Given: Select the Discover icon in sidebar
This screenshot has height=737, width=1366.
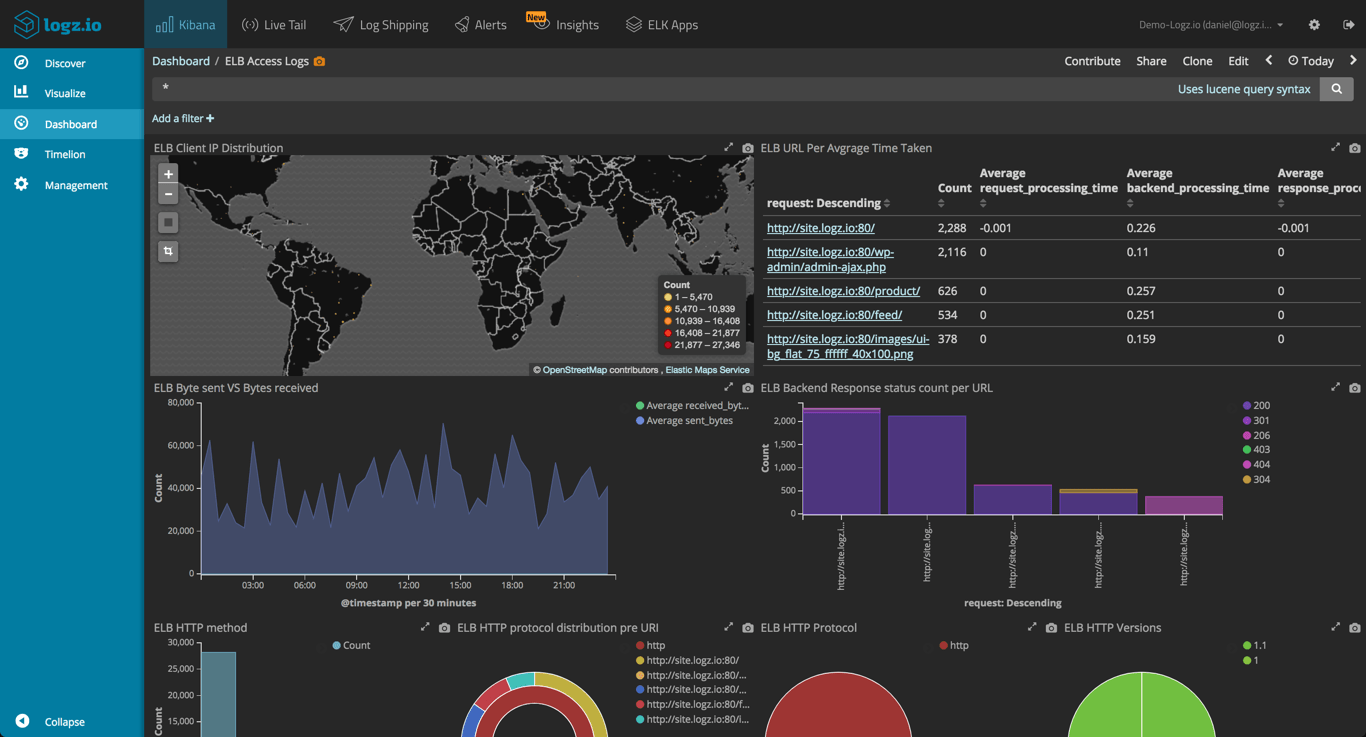Looking at the screenshot, I should 21,62.
